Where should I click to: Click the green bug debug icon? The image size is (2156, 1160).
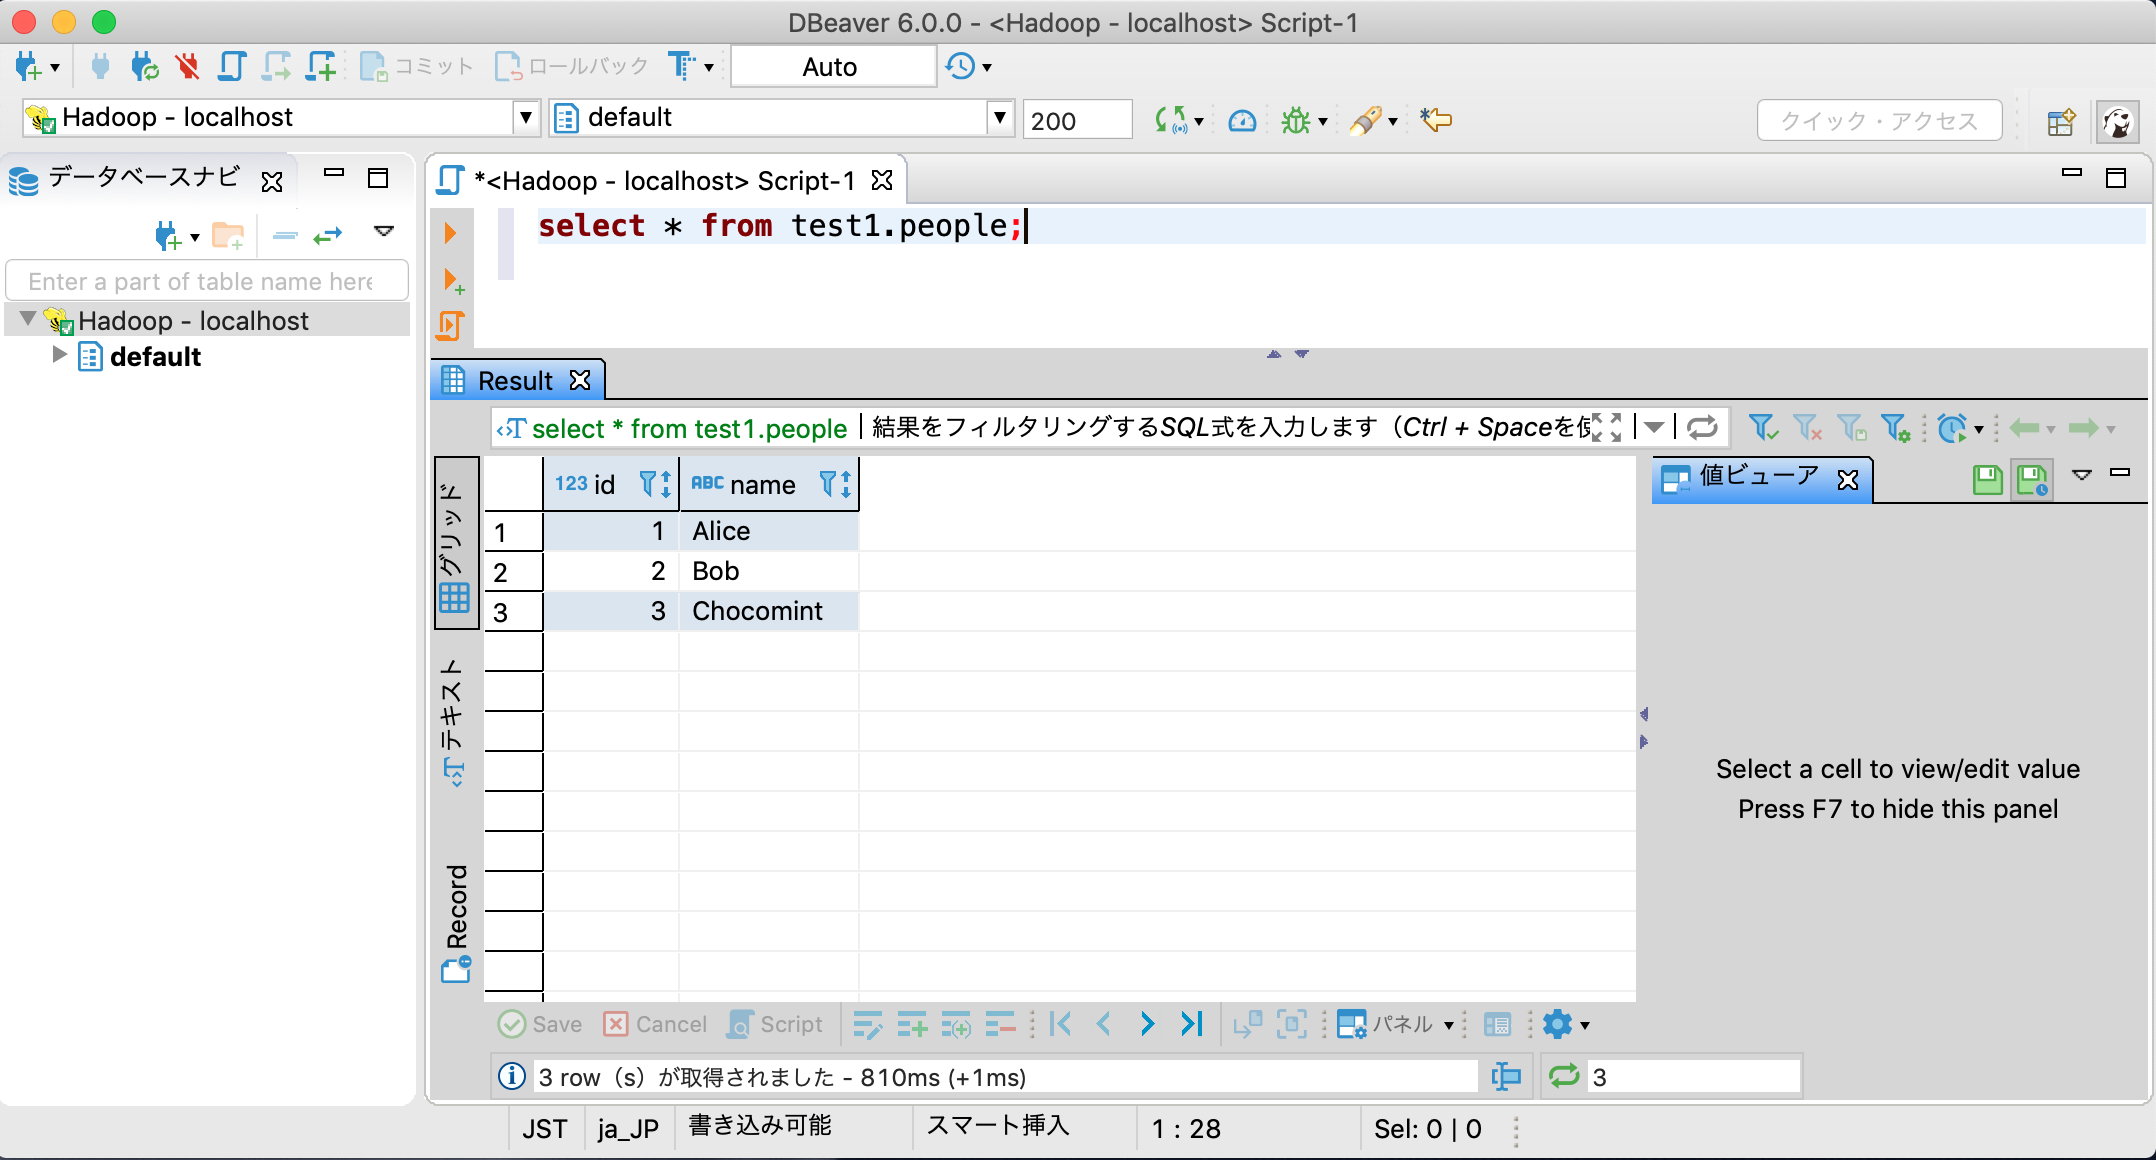pos(1296,121)
